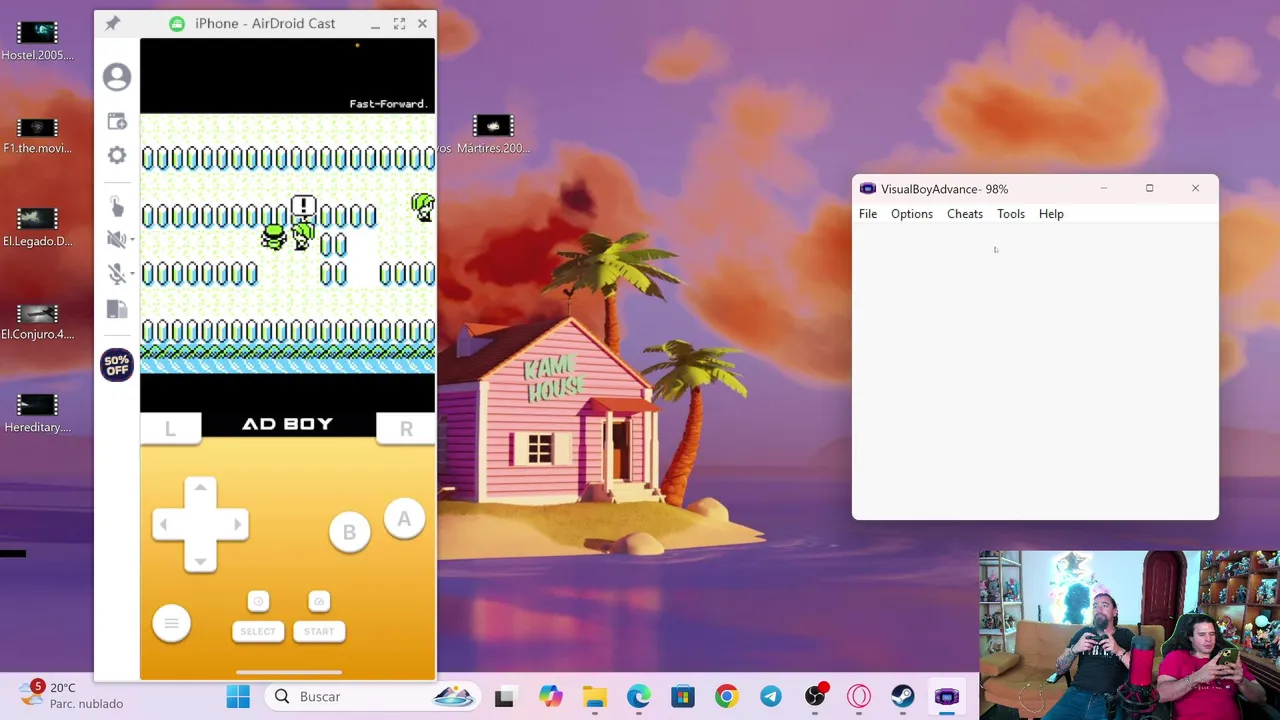Select the El.Conjuro.4 video file on desktop
Image resolution: width=1280 pixels, height=720 pixels.
pyautogui.click(x=37, y=321)
